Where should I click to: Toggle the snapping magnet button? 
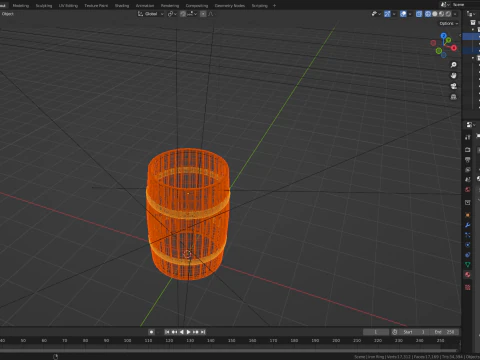[183, 14]
